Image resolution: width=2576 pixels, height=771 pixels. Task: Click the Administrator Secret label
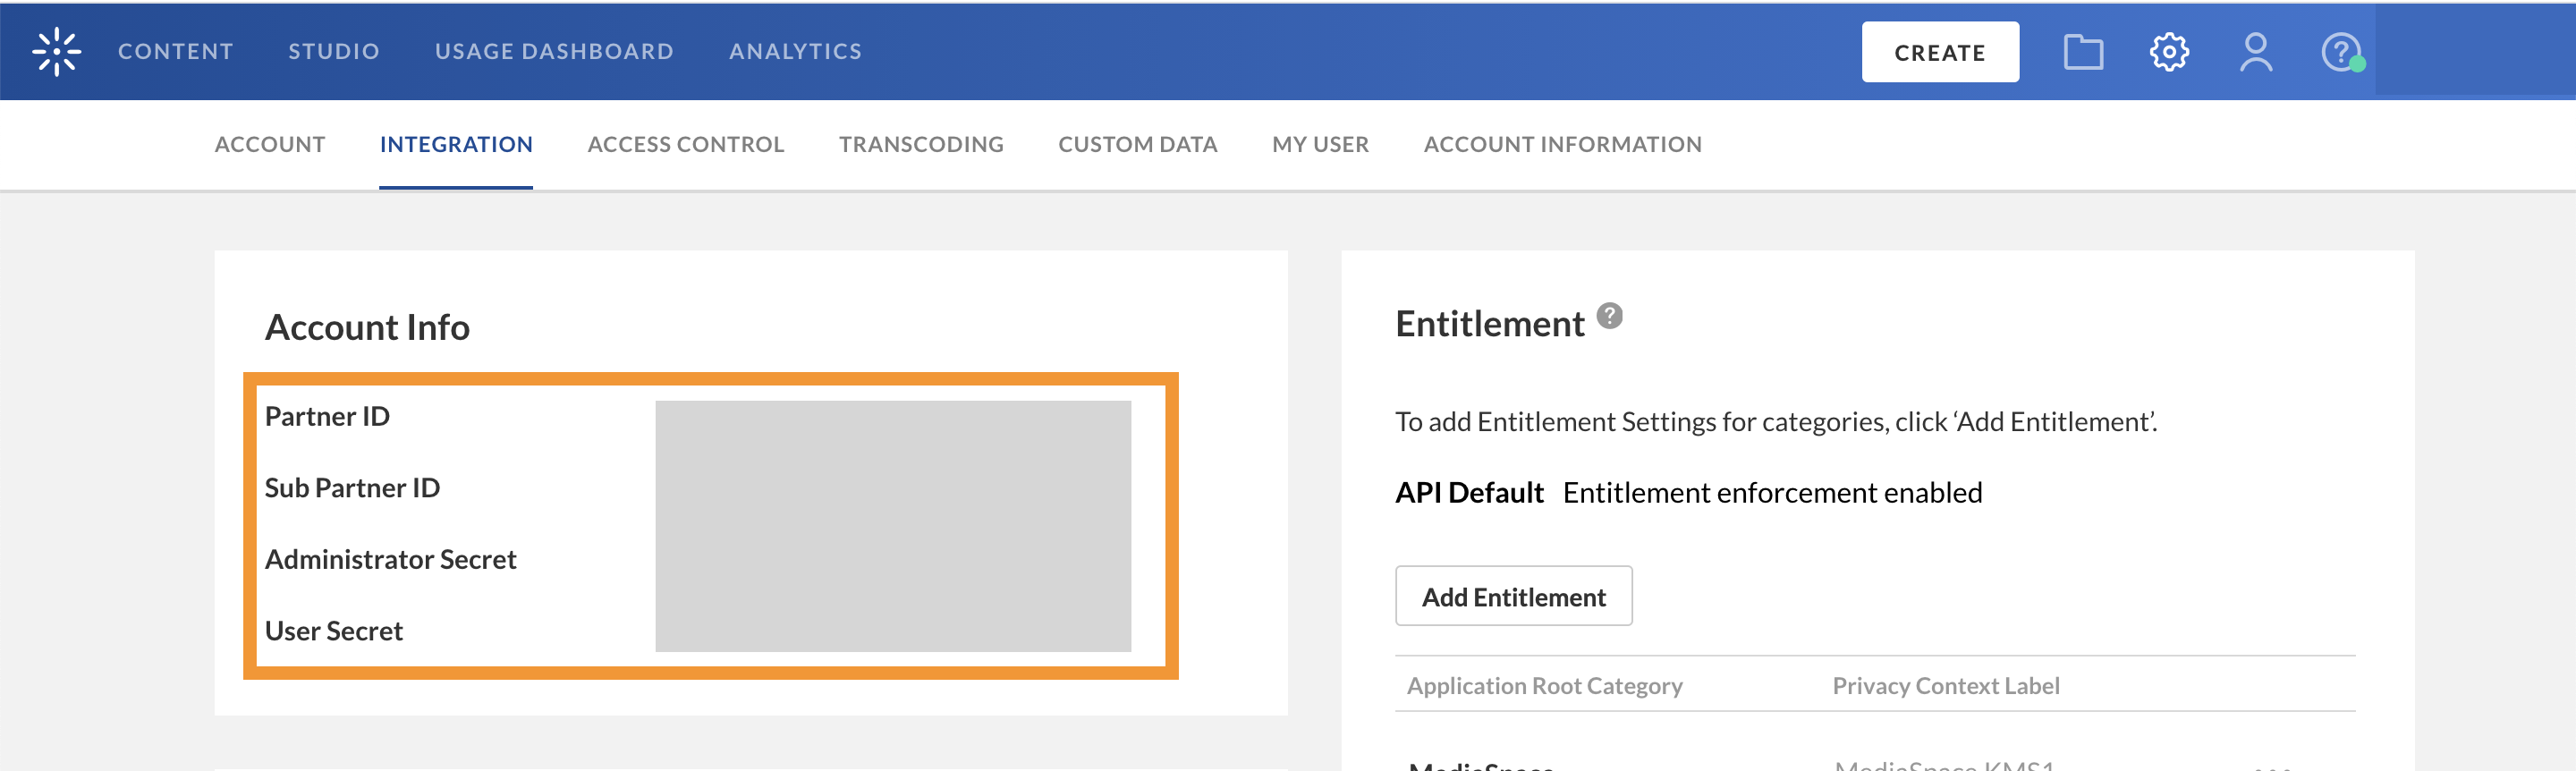tap(390, 559)
